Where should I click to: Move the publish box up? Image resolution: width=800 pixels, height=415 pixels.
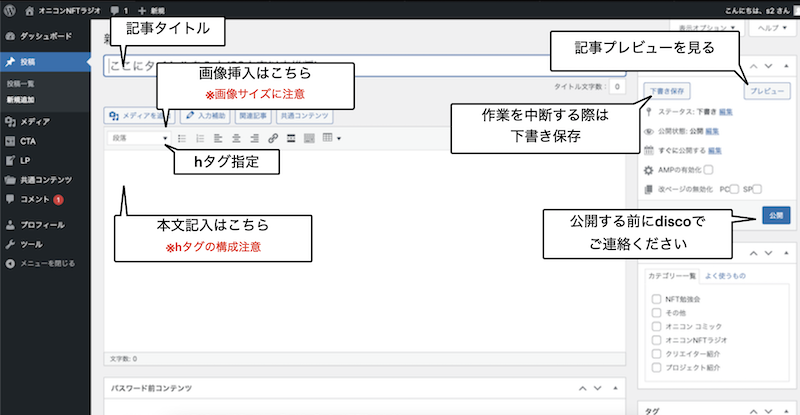[x=754, y=66]
